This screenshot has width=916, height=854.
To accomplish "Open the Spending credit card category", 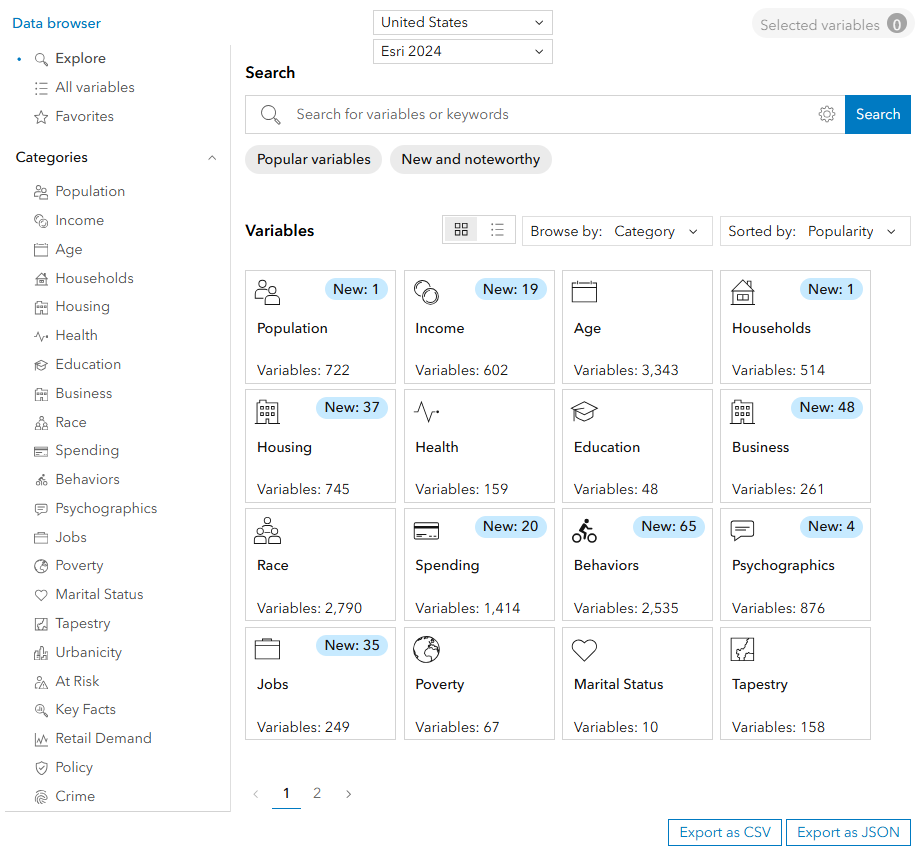I will [479, 564].
